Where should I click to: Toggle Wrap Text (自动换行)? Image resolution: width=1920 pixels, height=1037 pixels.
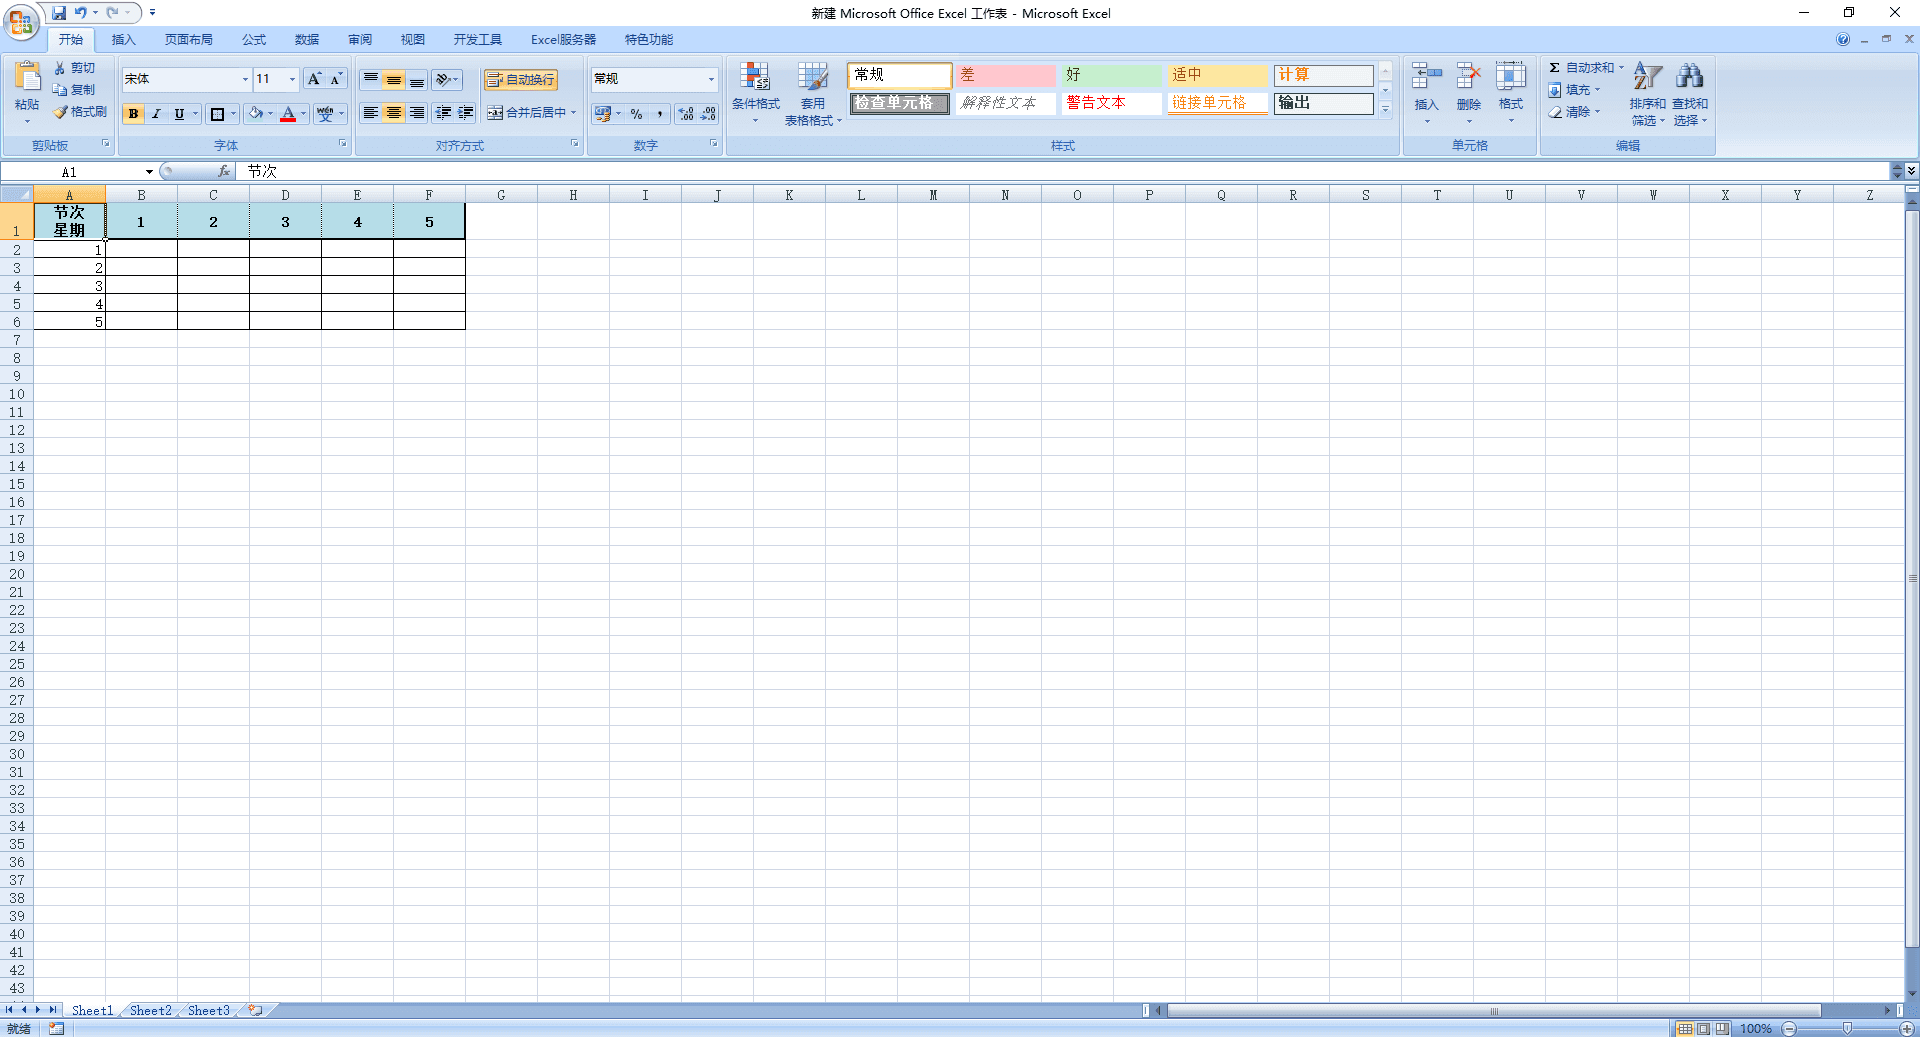click(520, 80)
